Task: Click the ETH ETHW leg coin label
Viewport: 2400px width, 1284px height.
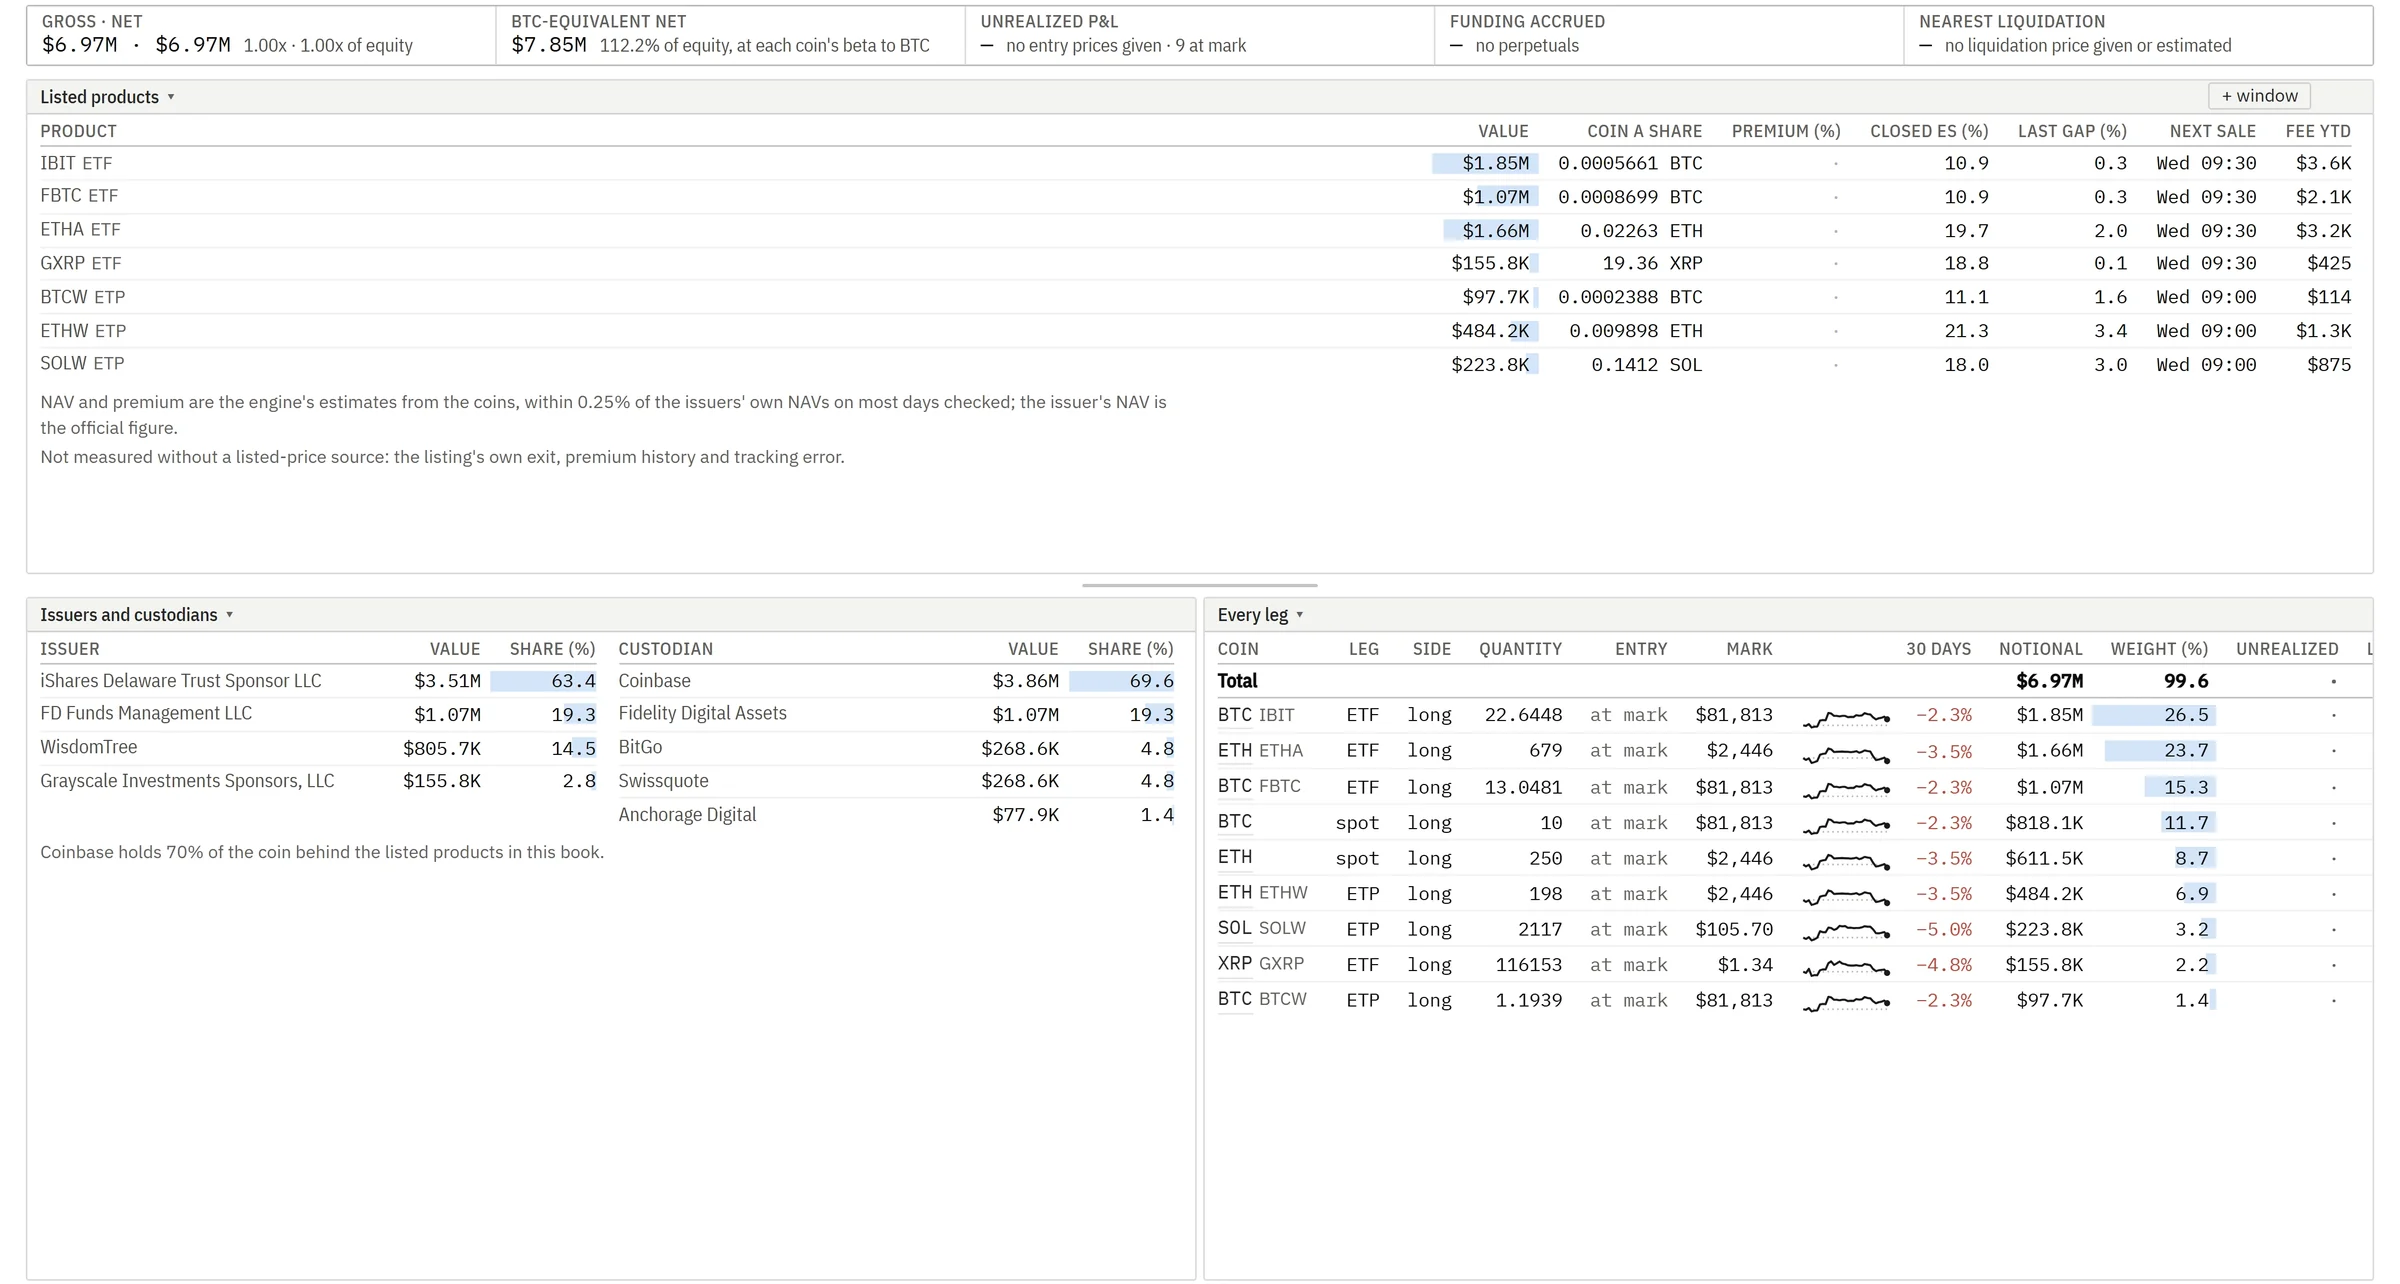Action: 1262,893
